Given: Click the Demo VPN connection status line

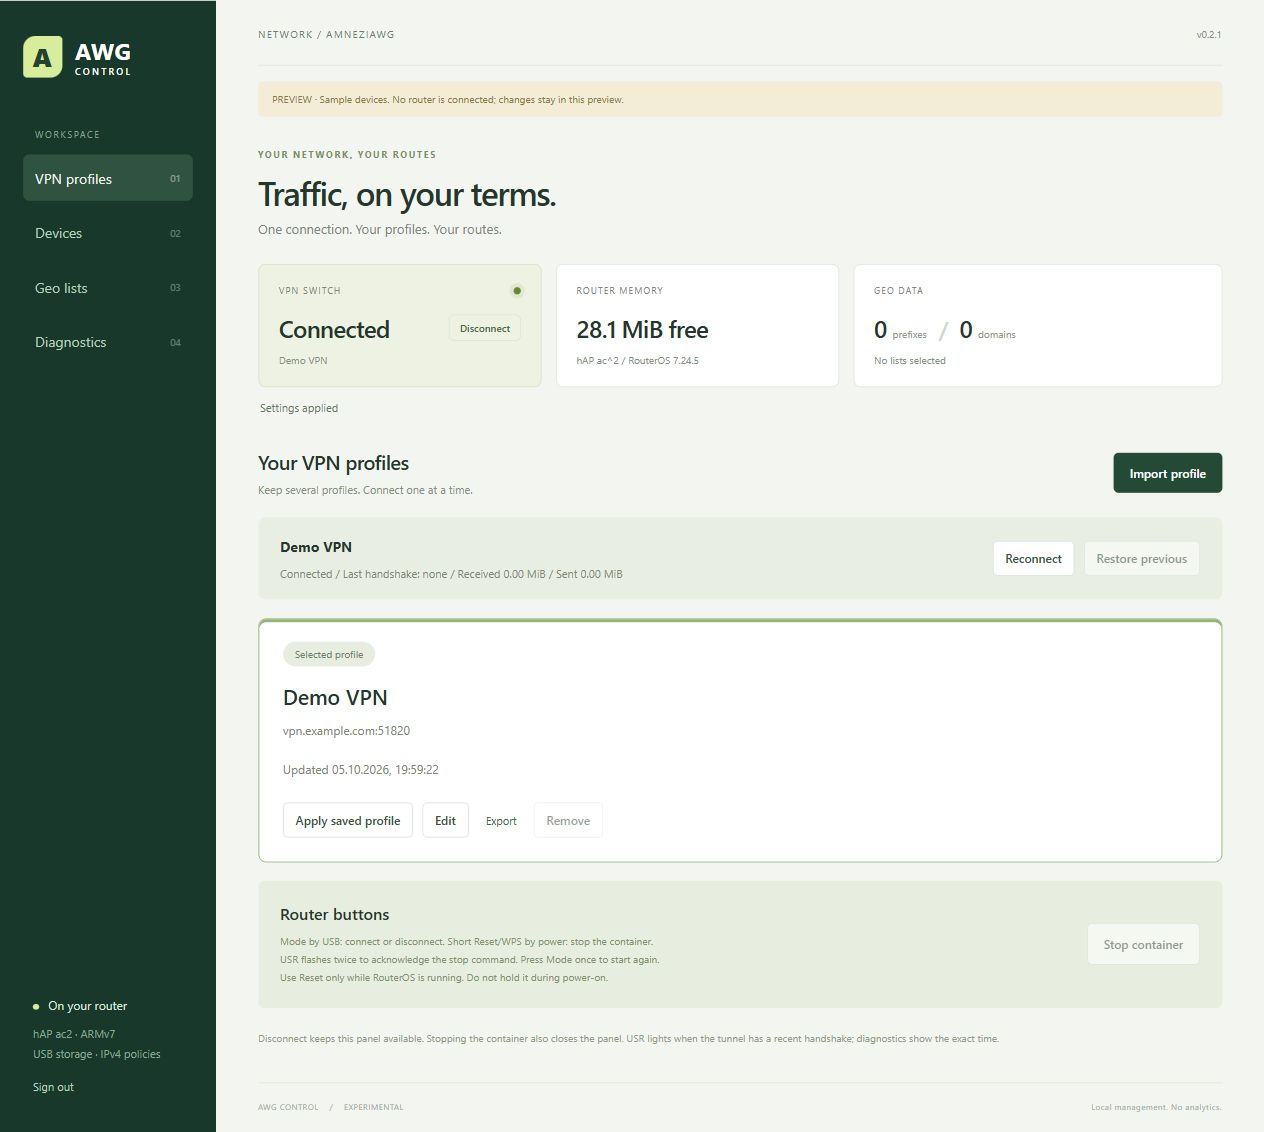Looking at the screenshot, I should pos(451,574).
